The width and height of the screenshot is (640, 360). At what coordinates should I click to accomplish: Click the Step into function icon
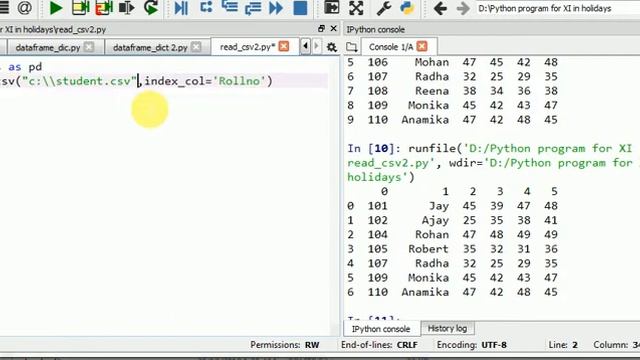(x=229, y=7)
